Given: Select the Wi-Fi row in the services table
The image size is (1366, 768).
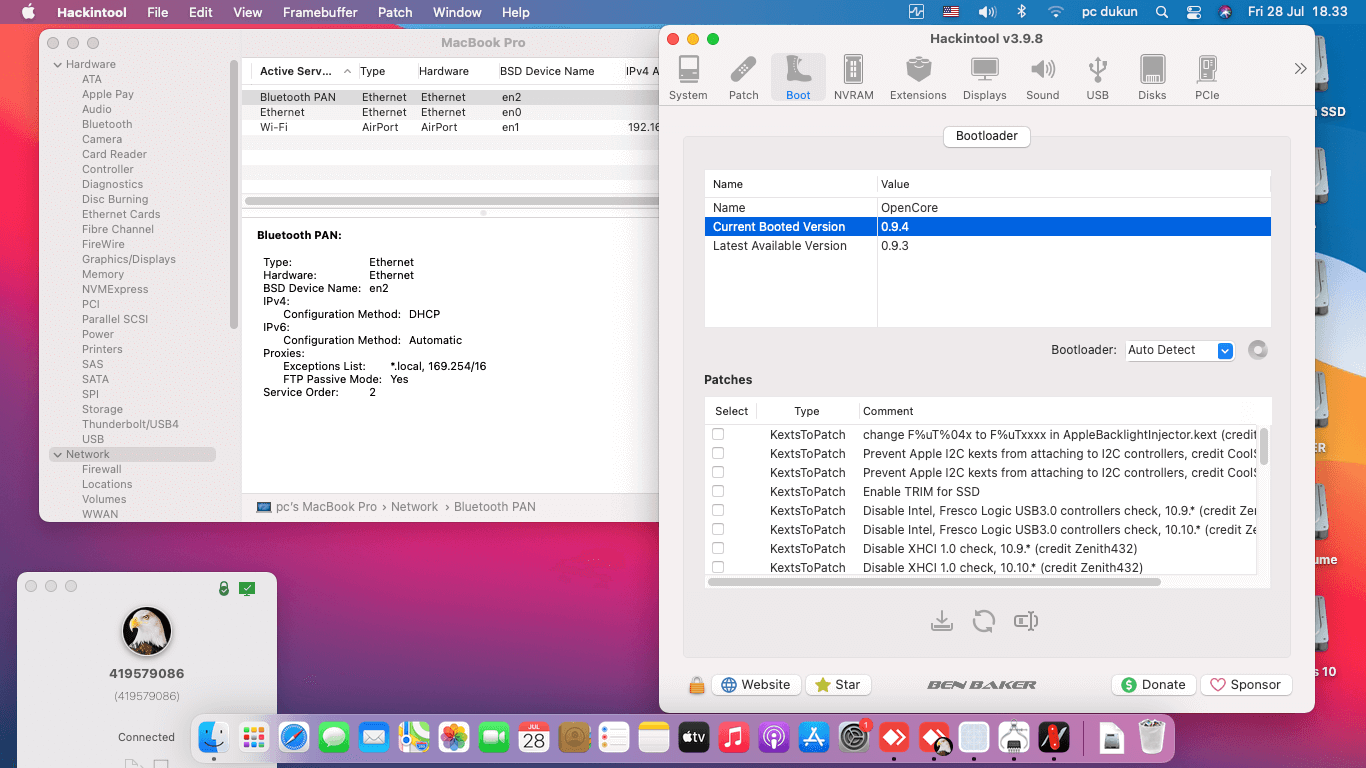Looking at the screenshot, I should [450, 127].
